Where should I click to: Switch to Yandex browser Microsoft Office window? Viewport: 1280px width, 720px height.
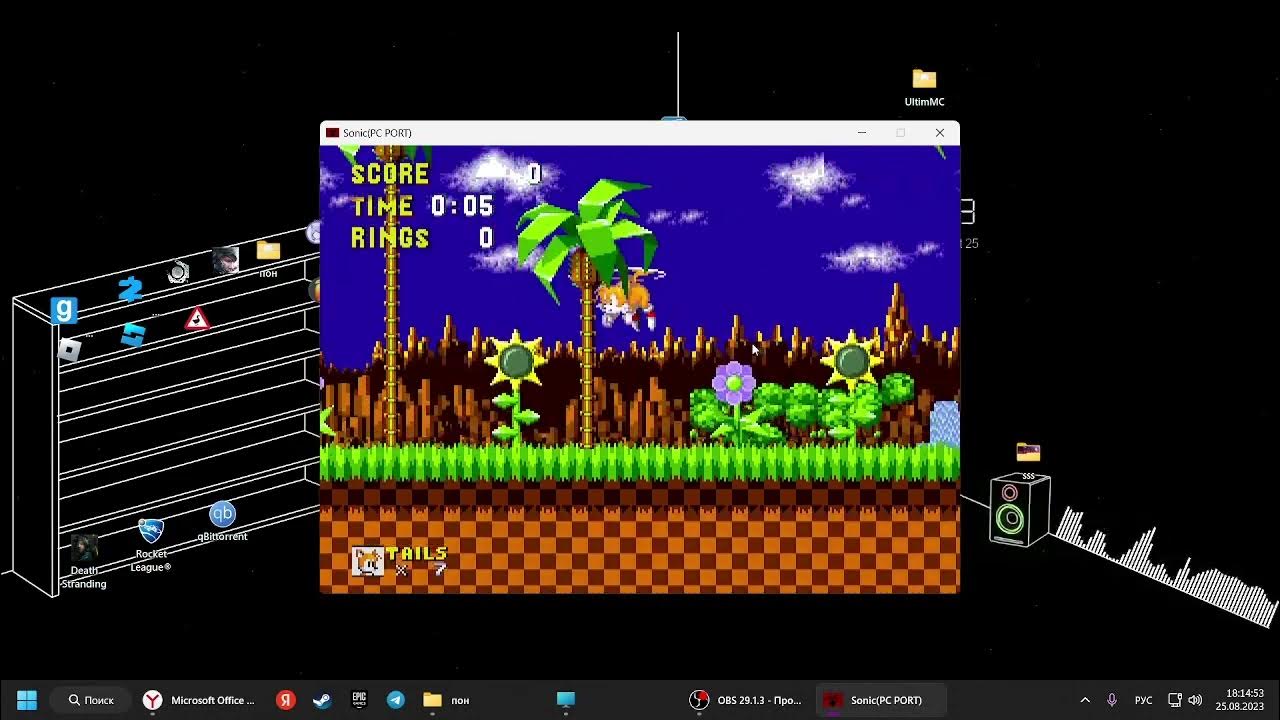click(x=199, y=700)
